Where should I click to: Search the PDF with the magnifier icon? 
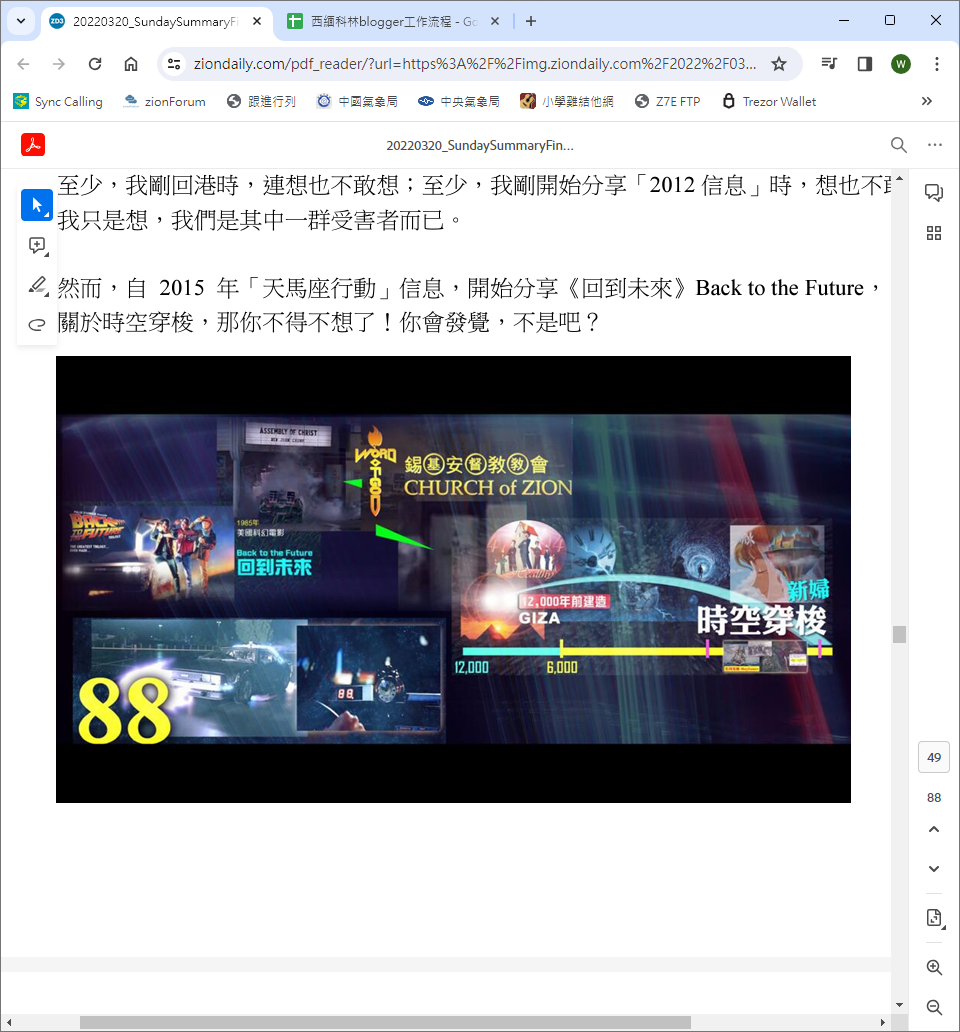tap(899, 145)
